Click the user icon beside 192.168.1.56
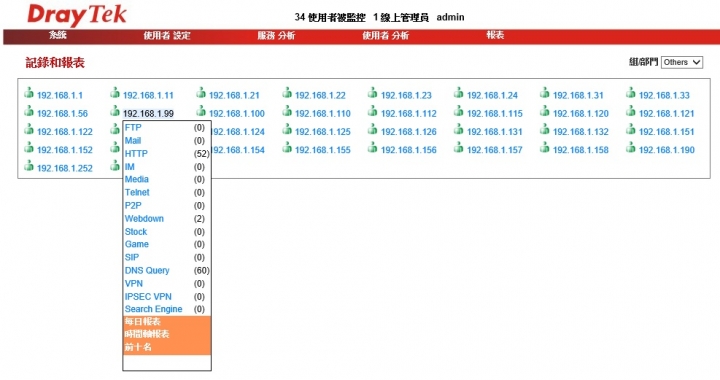Screen dimensions: 720x380 coord(29,111)
